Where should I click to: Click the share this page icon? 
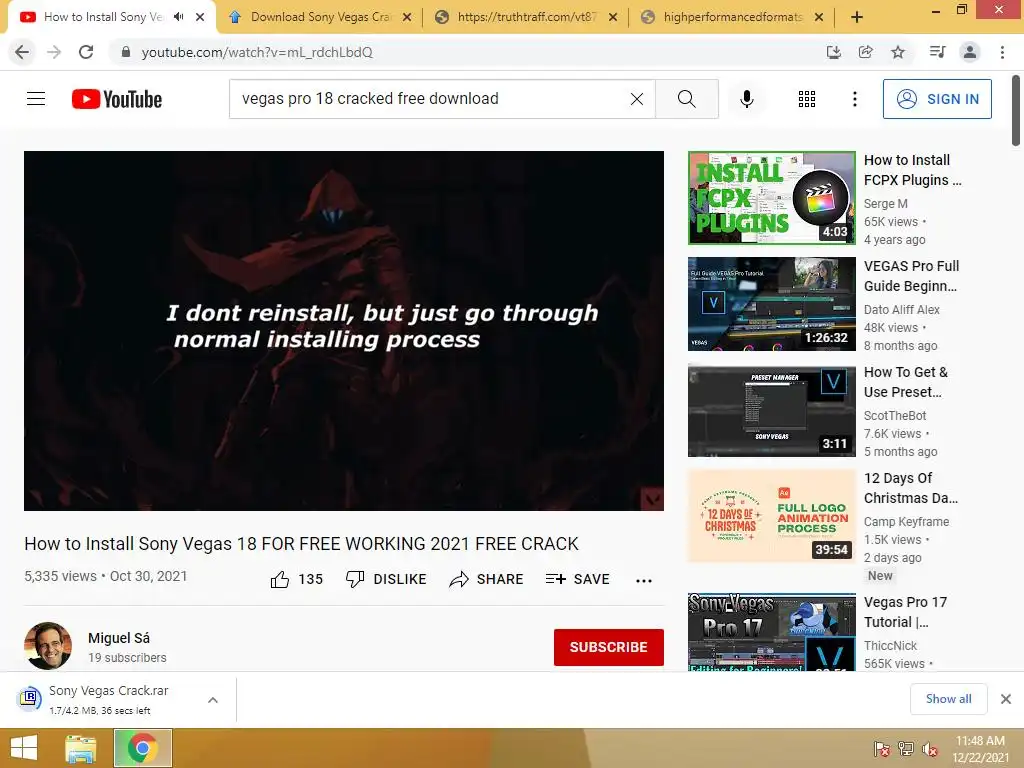866,52
